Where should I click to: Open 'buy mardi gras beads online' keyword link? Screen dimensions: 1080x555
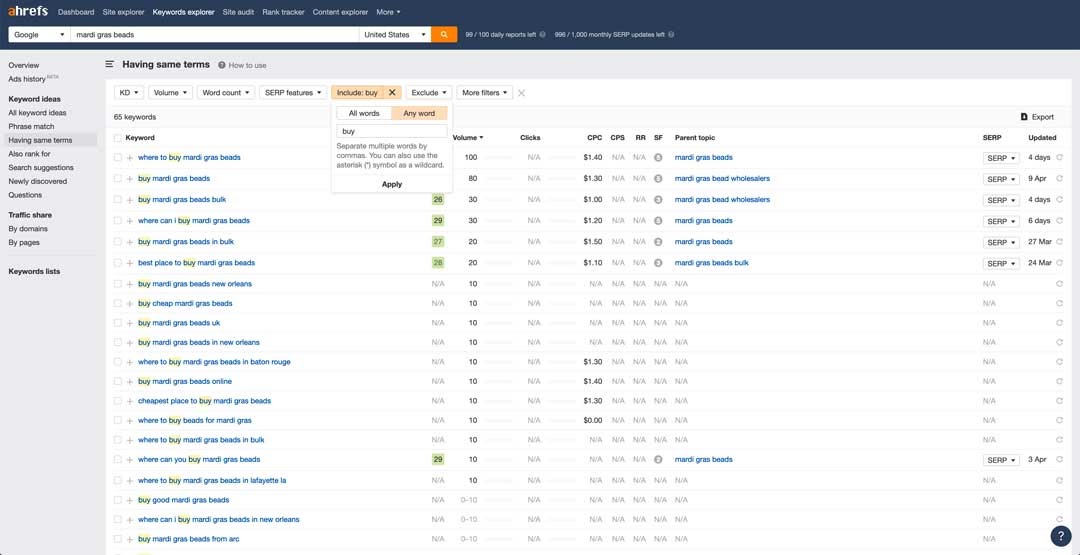click(185, 381)
